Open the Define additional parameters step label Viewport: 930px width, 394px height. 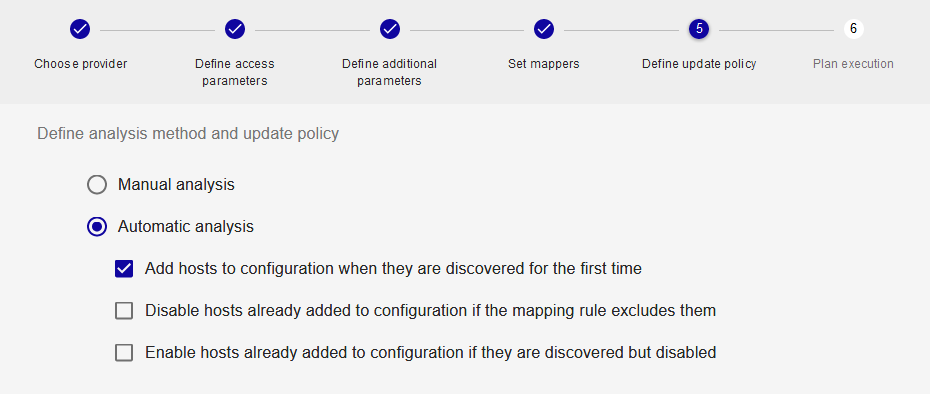click(x=390, y=72)
